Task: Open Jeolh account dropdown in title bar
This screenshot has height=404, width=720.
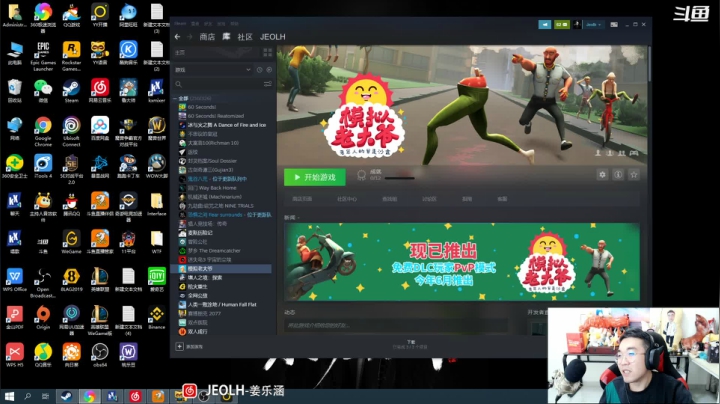Action: (593, 24)
